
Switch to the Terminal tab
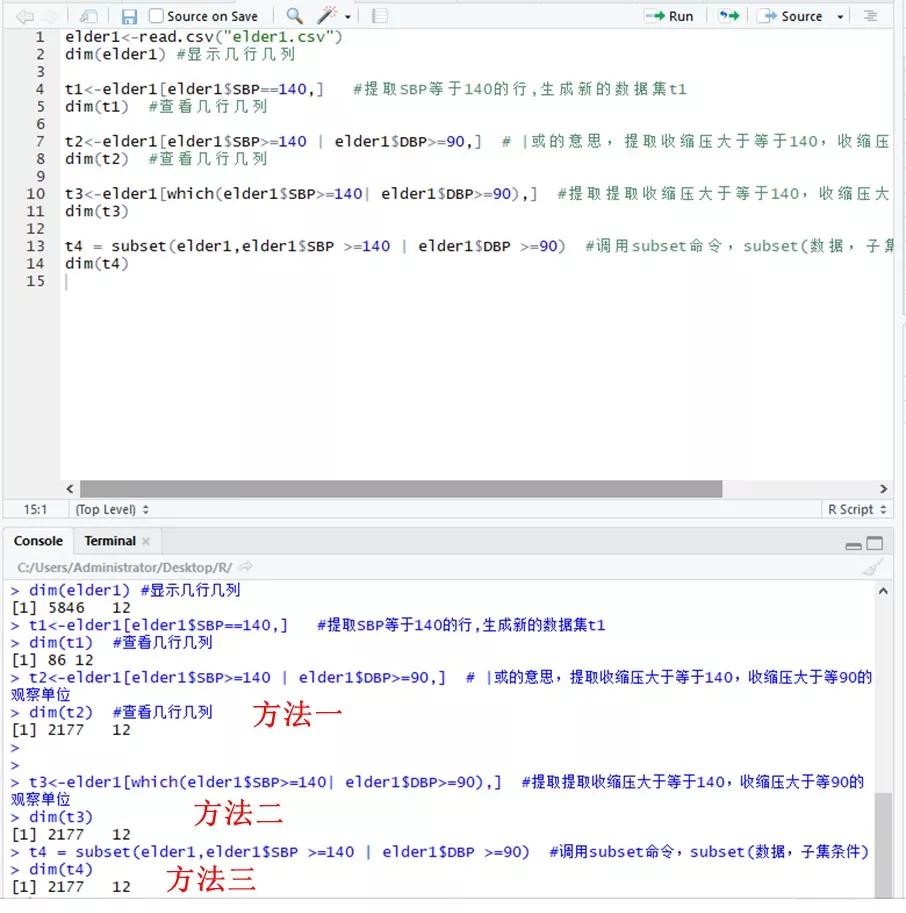tap(110, 541)
